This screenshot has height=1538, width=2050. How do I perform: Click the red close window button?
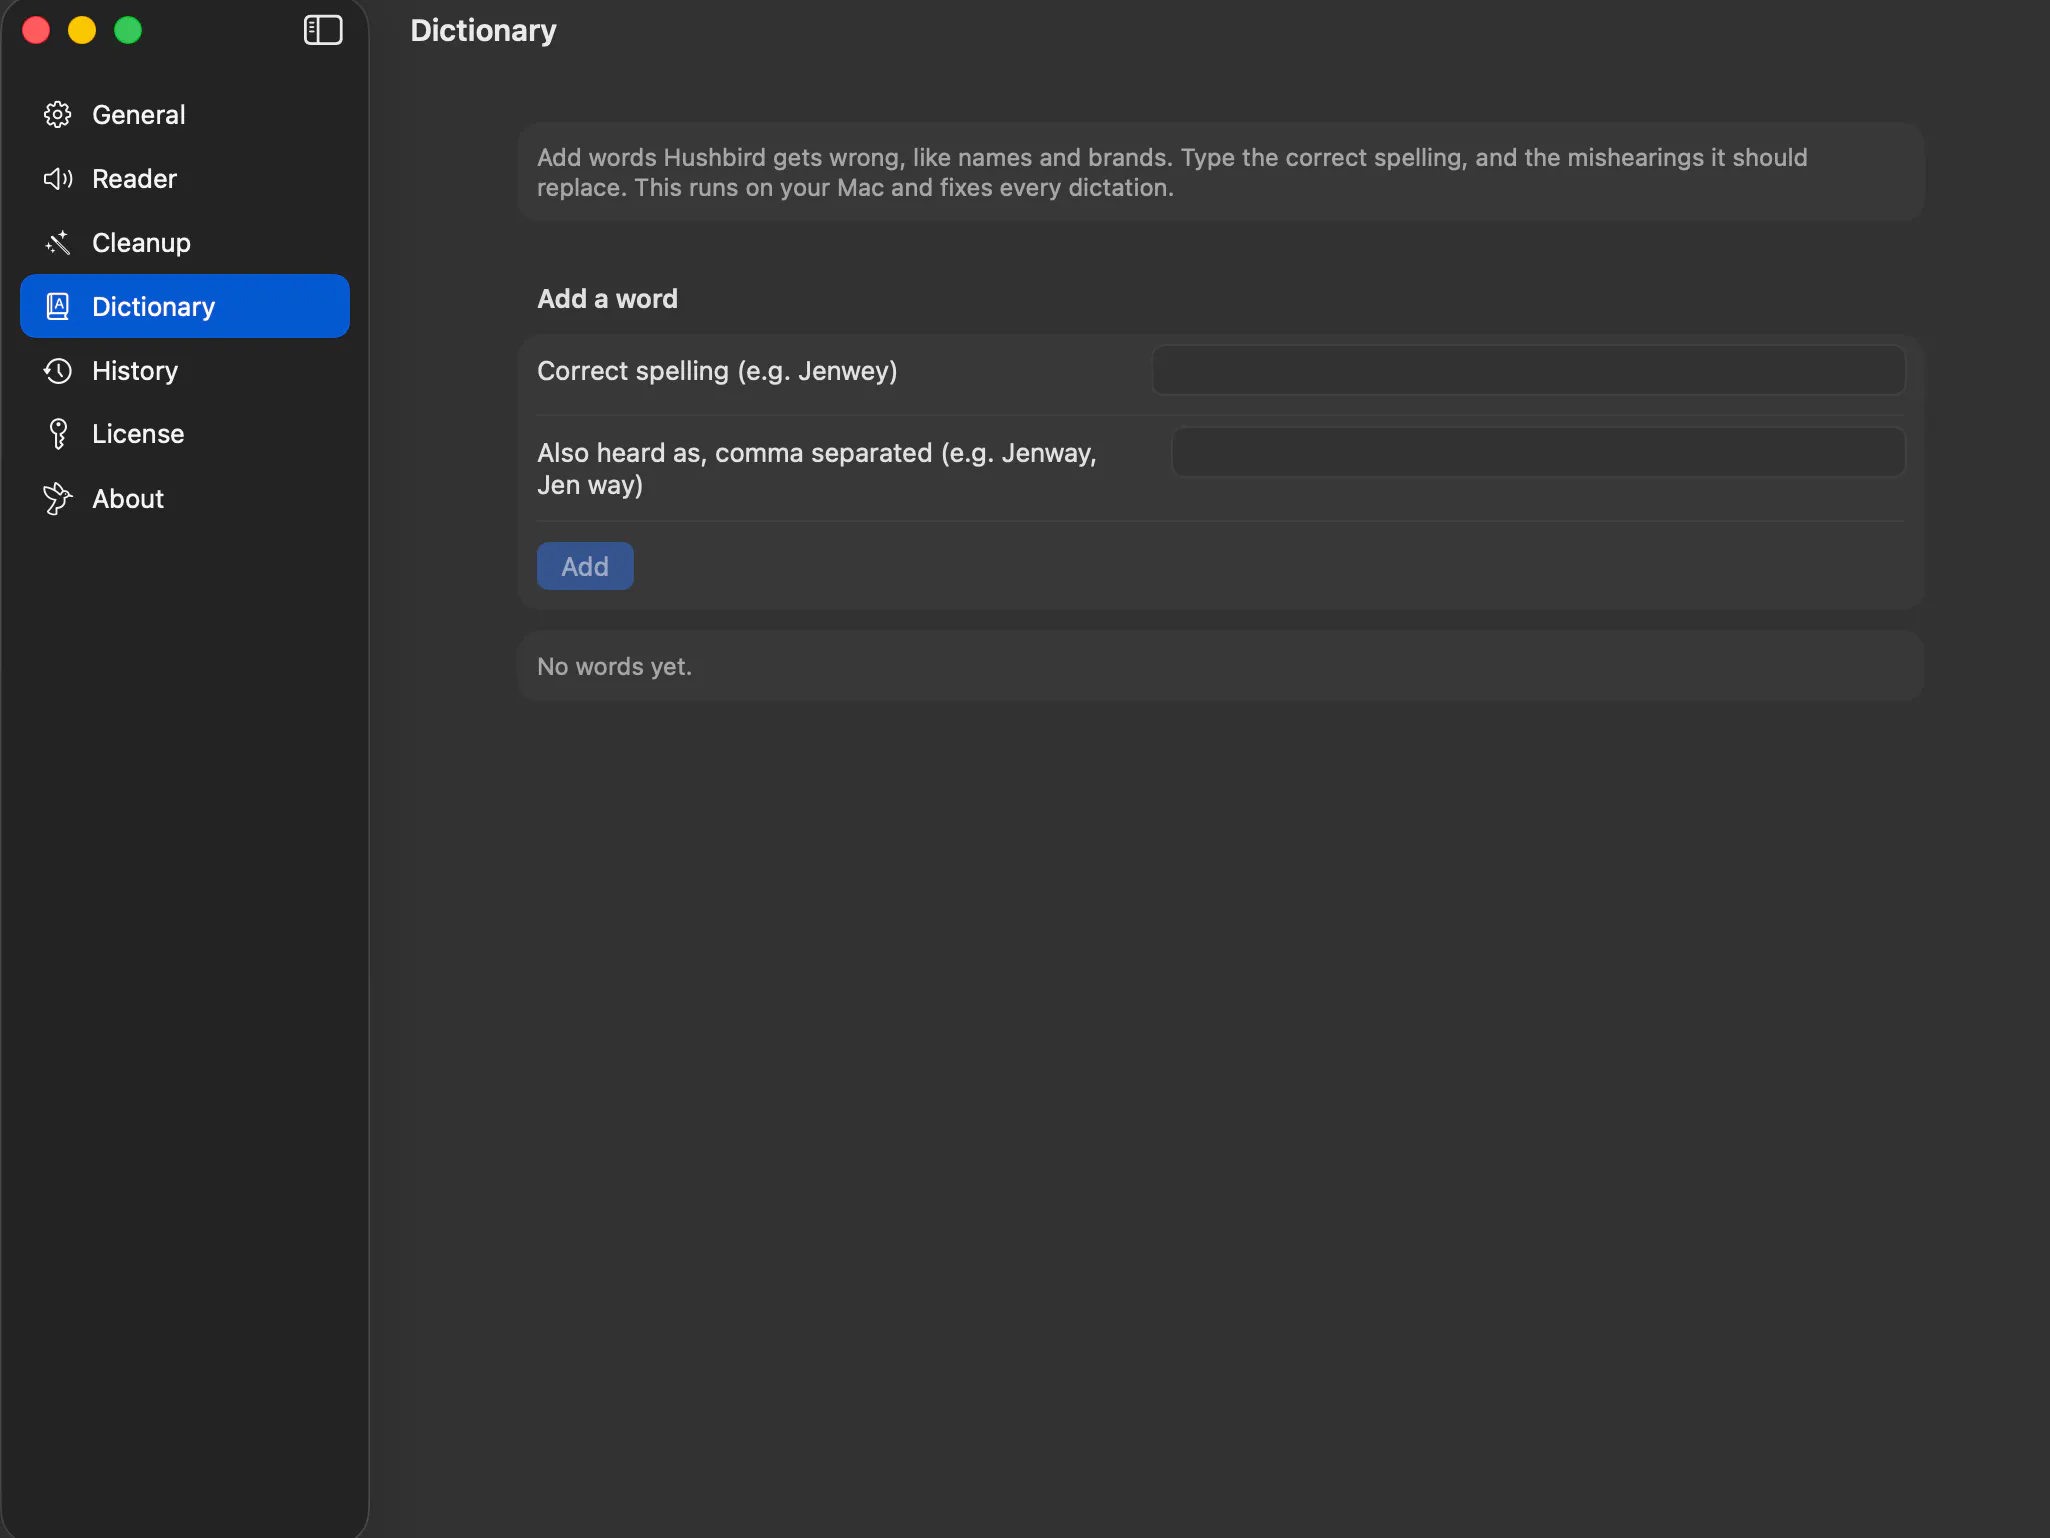click(x=36, y=30)
